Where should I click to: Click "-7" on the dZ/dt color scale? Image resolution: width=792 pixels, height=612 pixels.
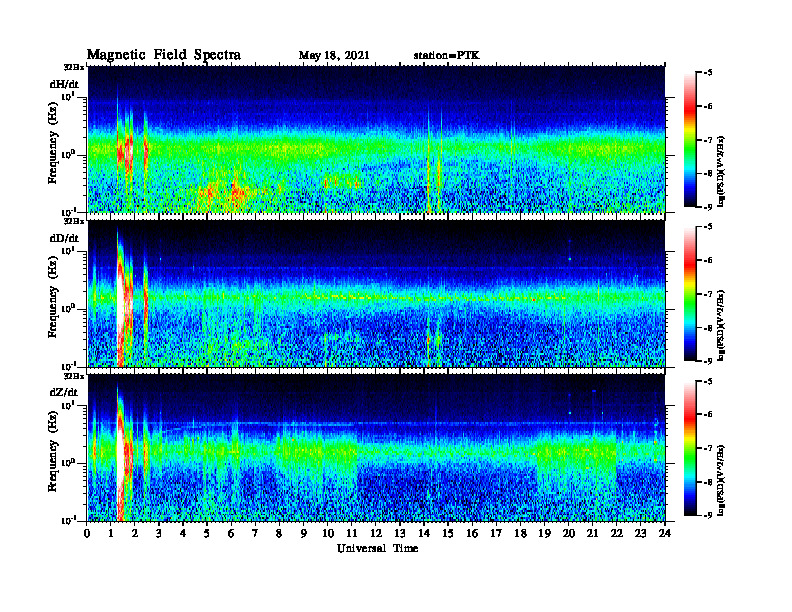tap(708, 448)
